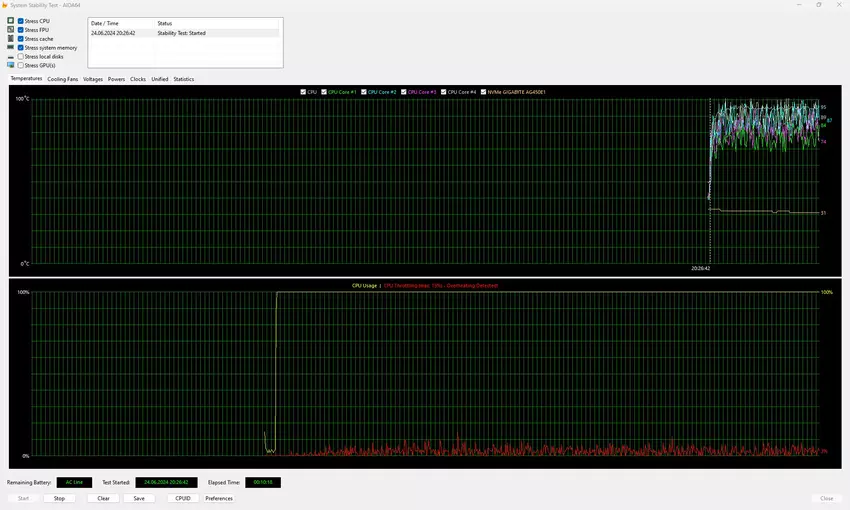Hide CPU Core #1 from temperature graph
The image size is (850, 510).
[x=326, y=92]
